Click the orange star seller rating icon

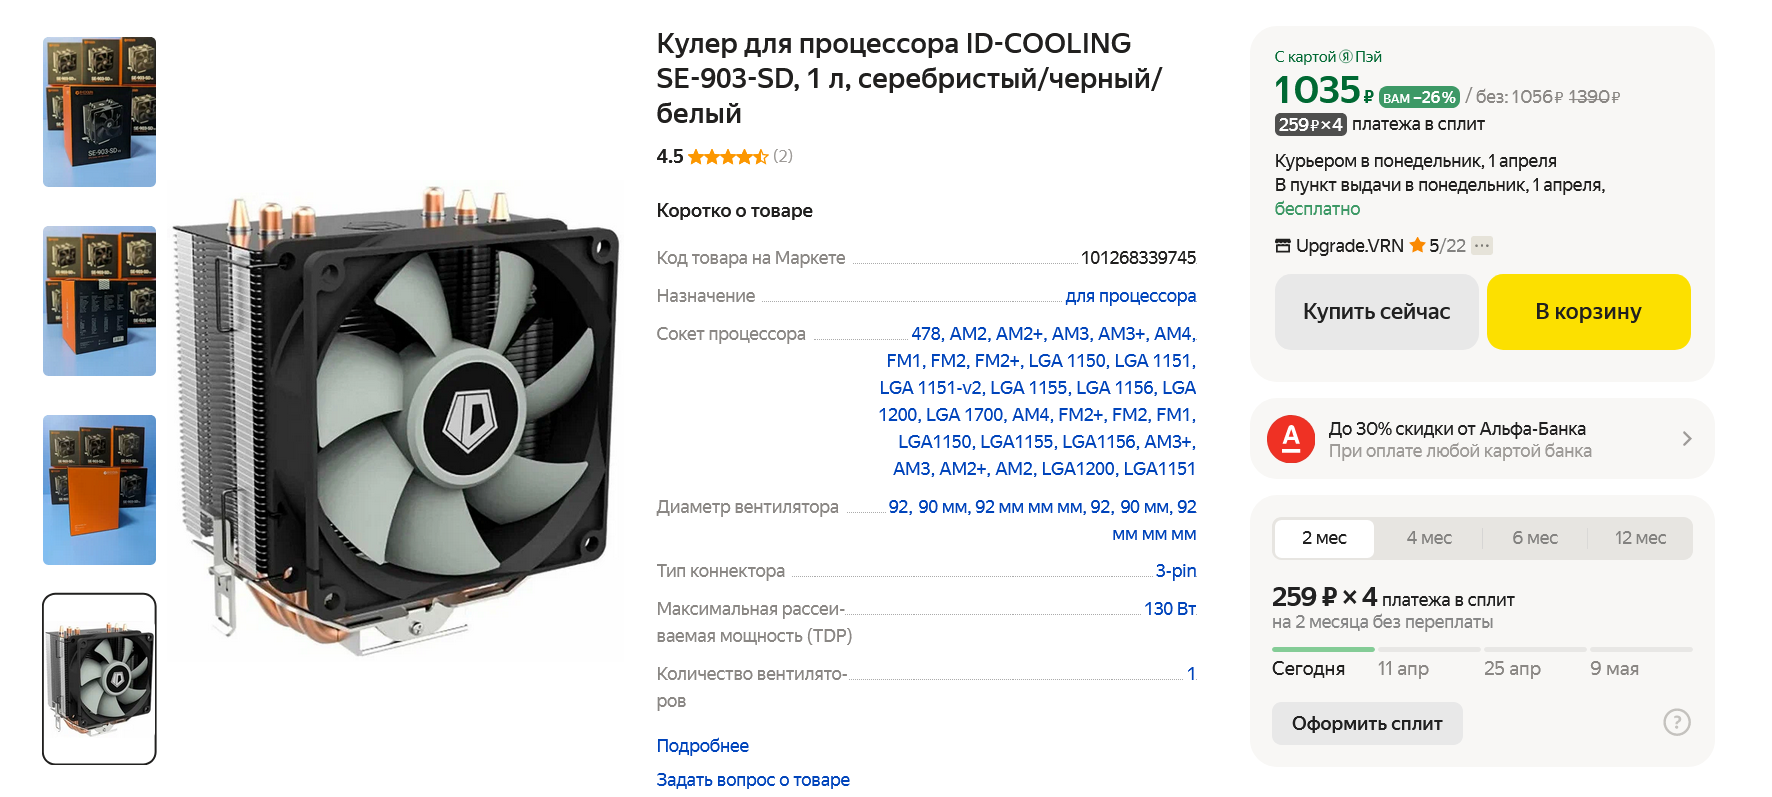pos(1417,245)
